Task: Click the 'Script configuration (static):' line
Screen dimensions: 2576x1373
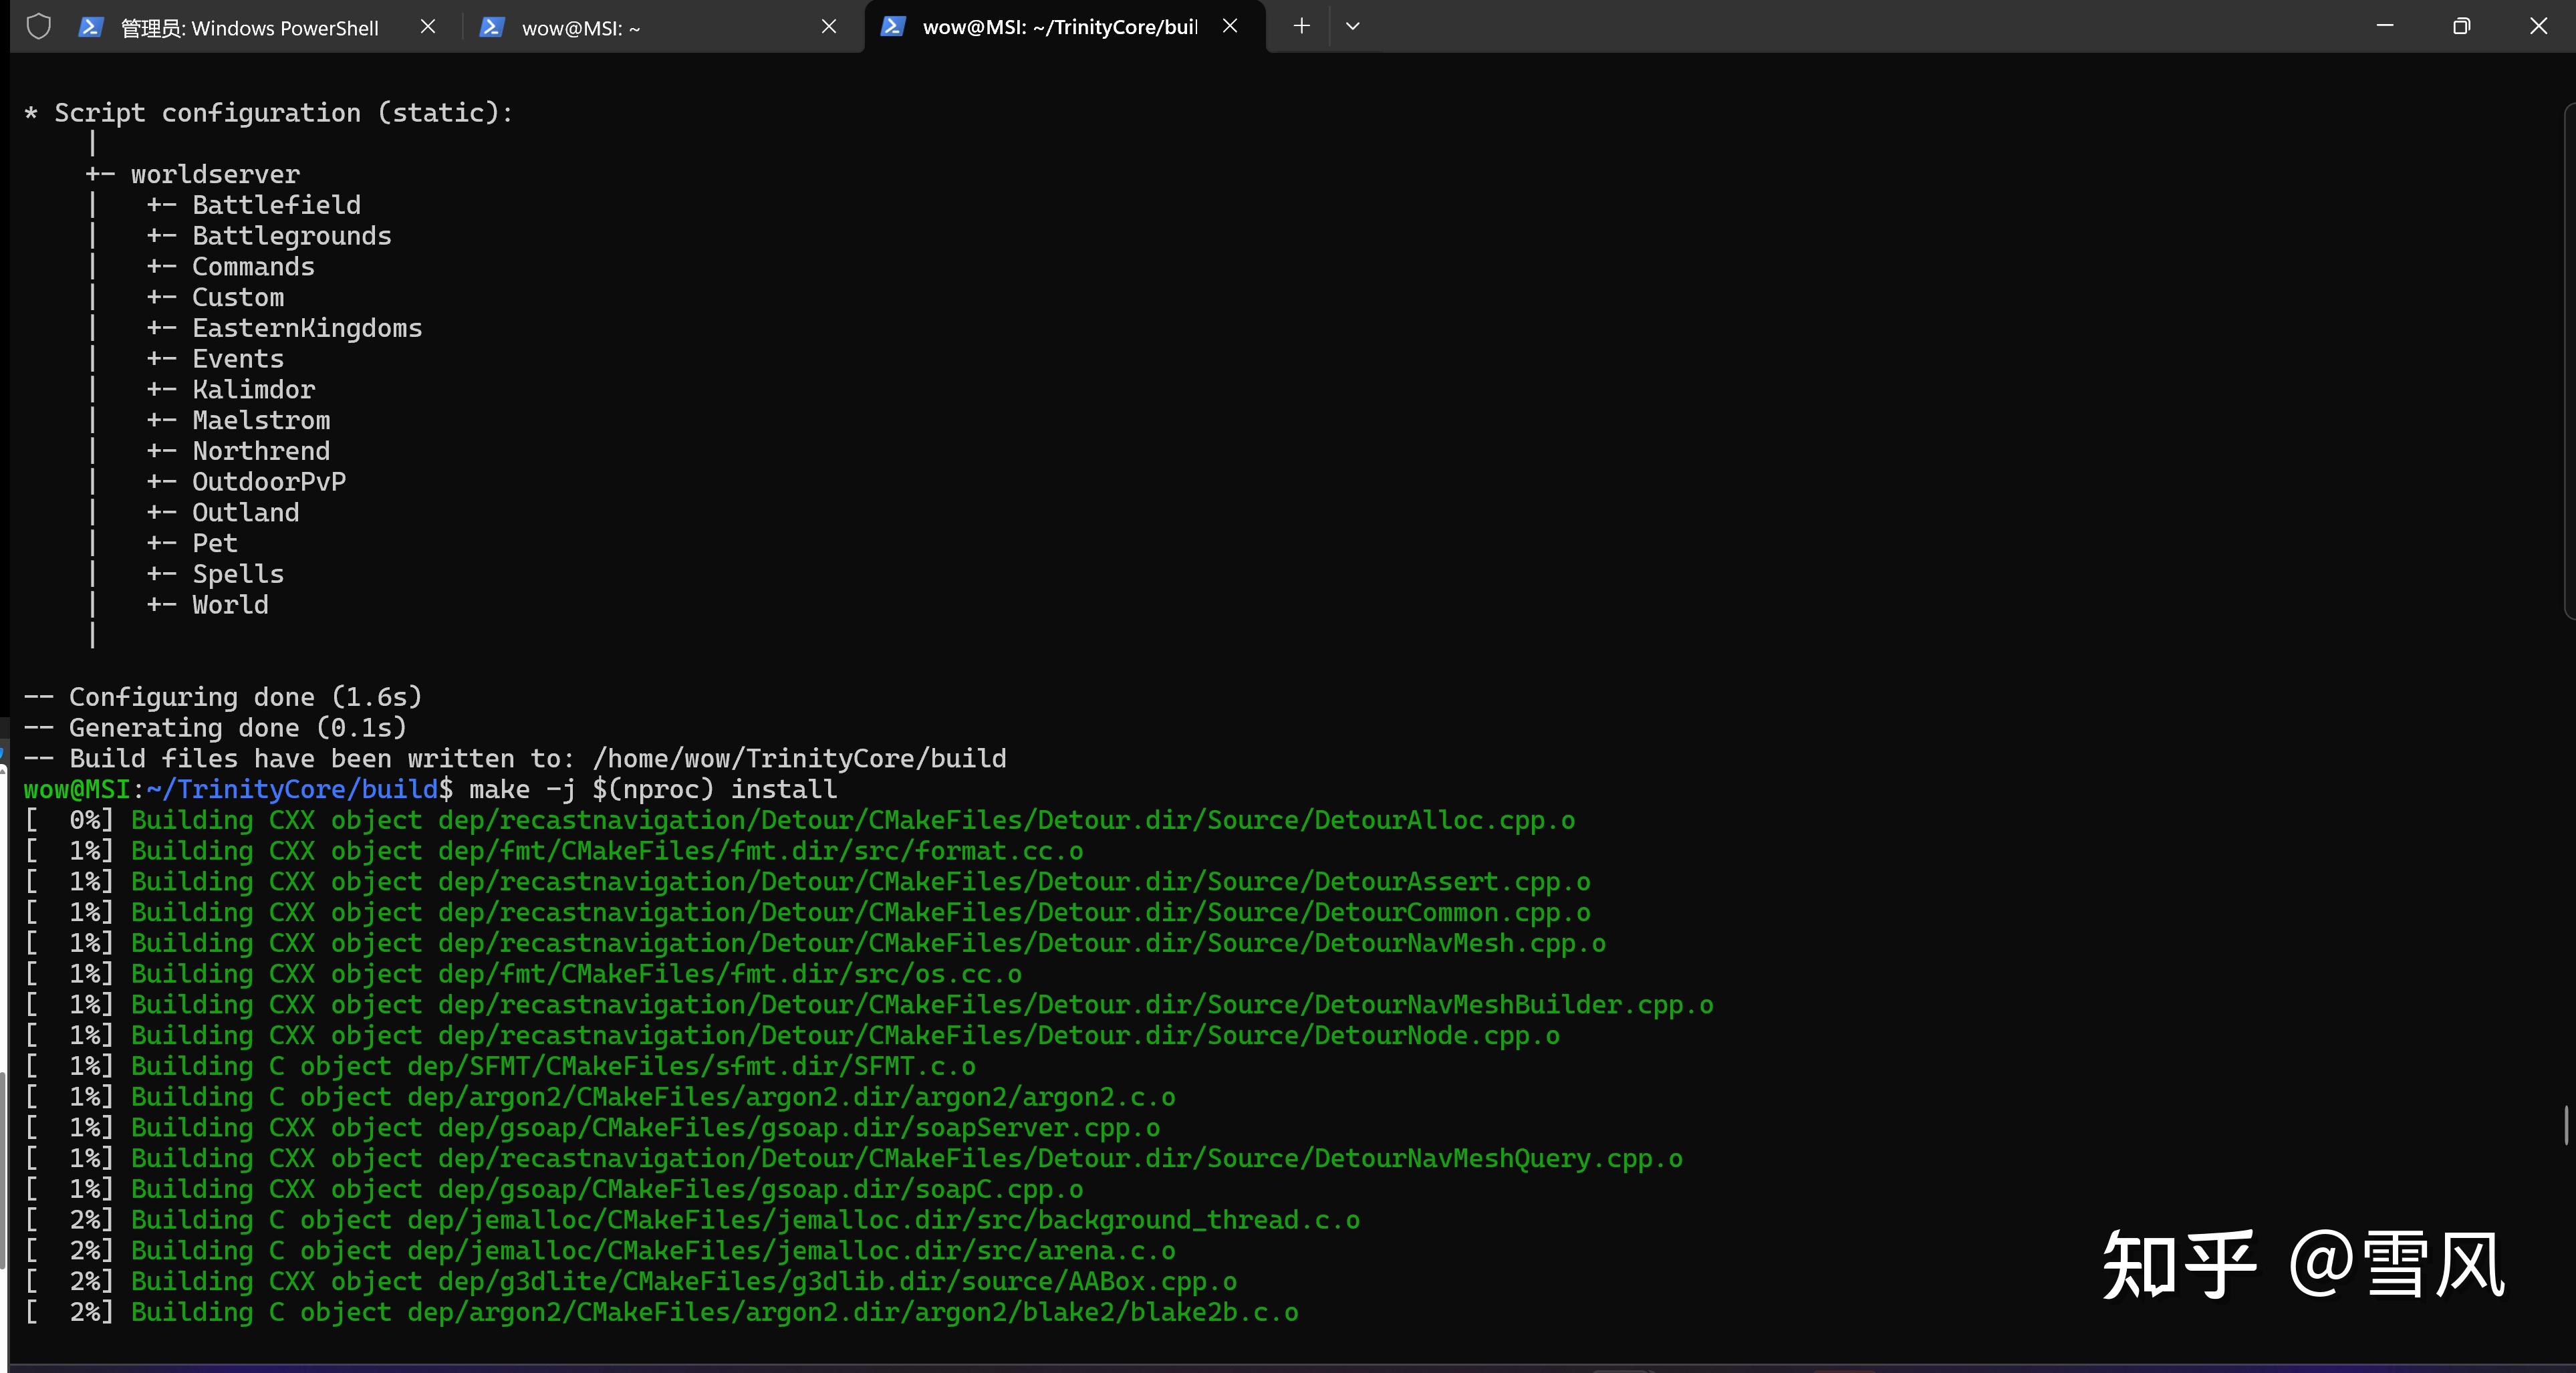Action: click(x=268, y=113)
